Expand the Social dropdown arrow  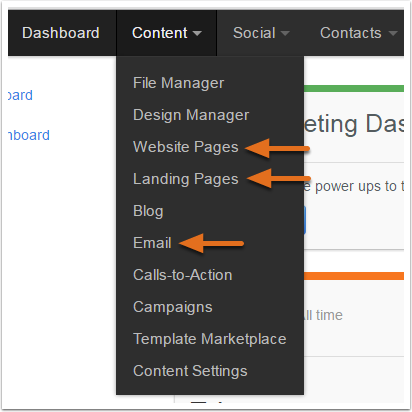[285, 33]
